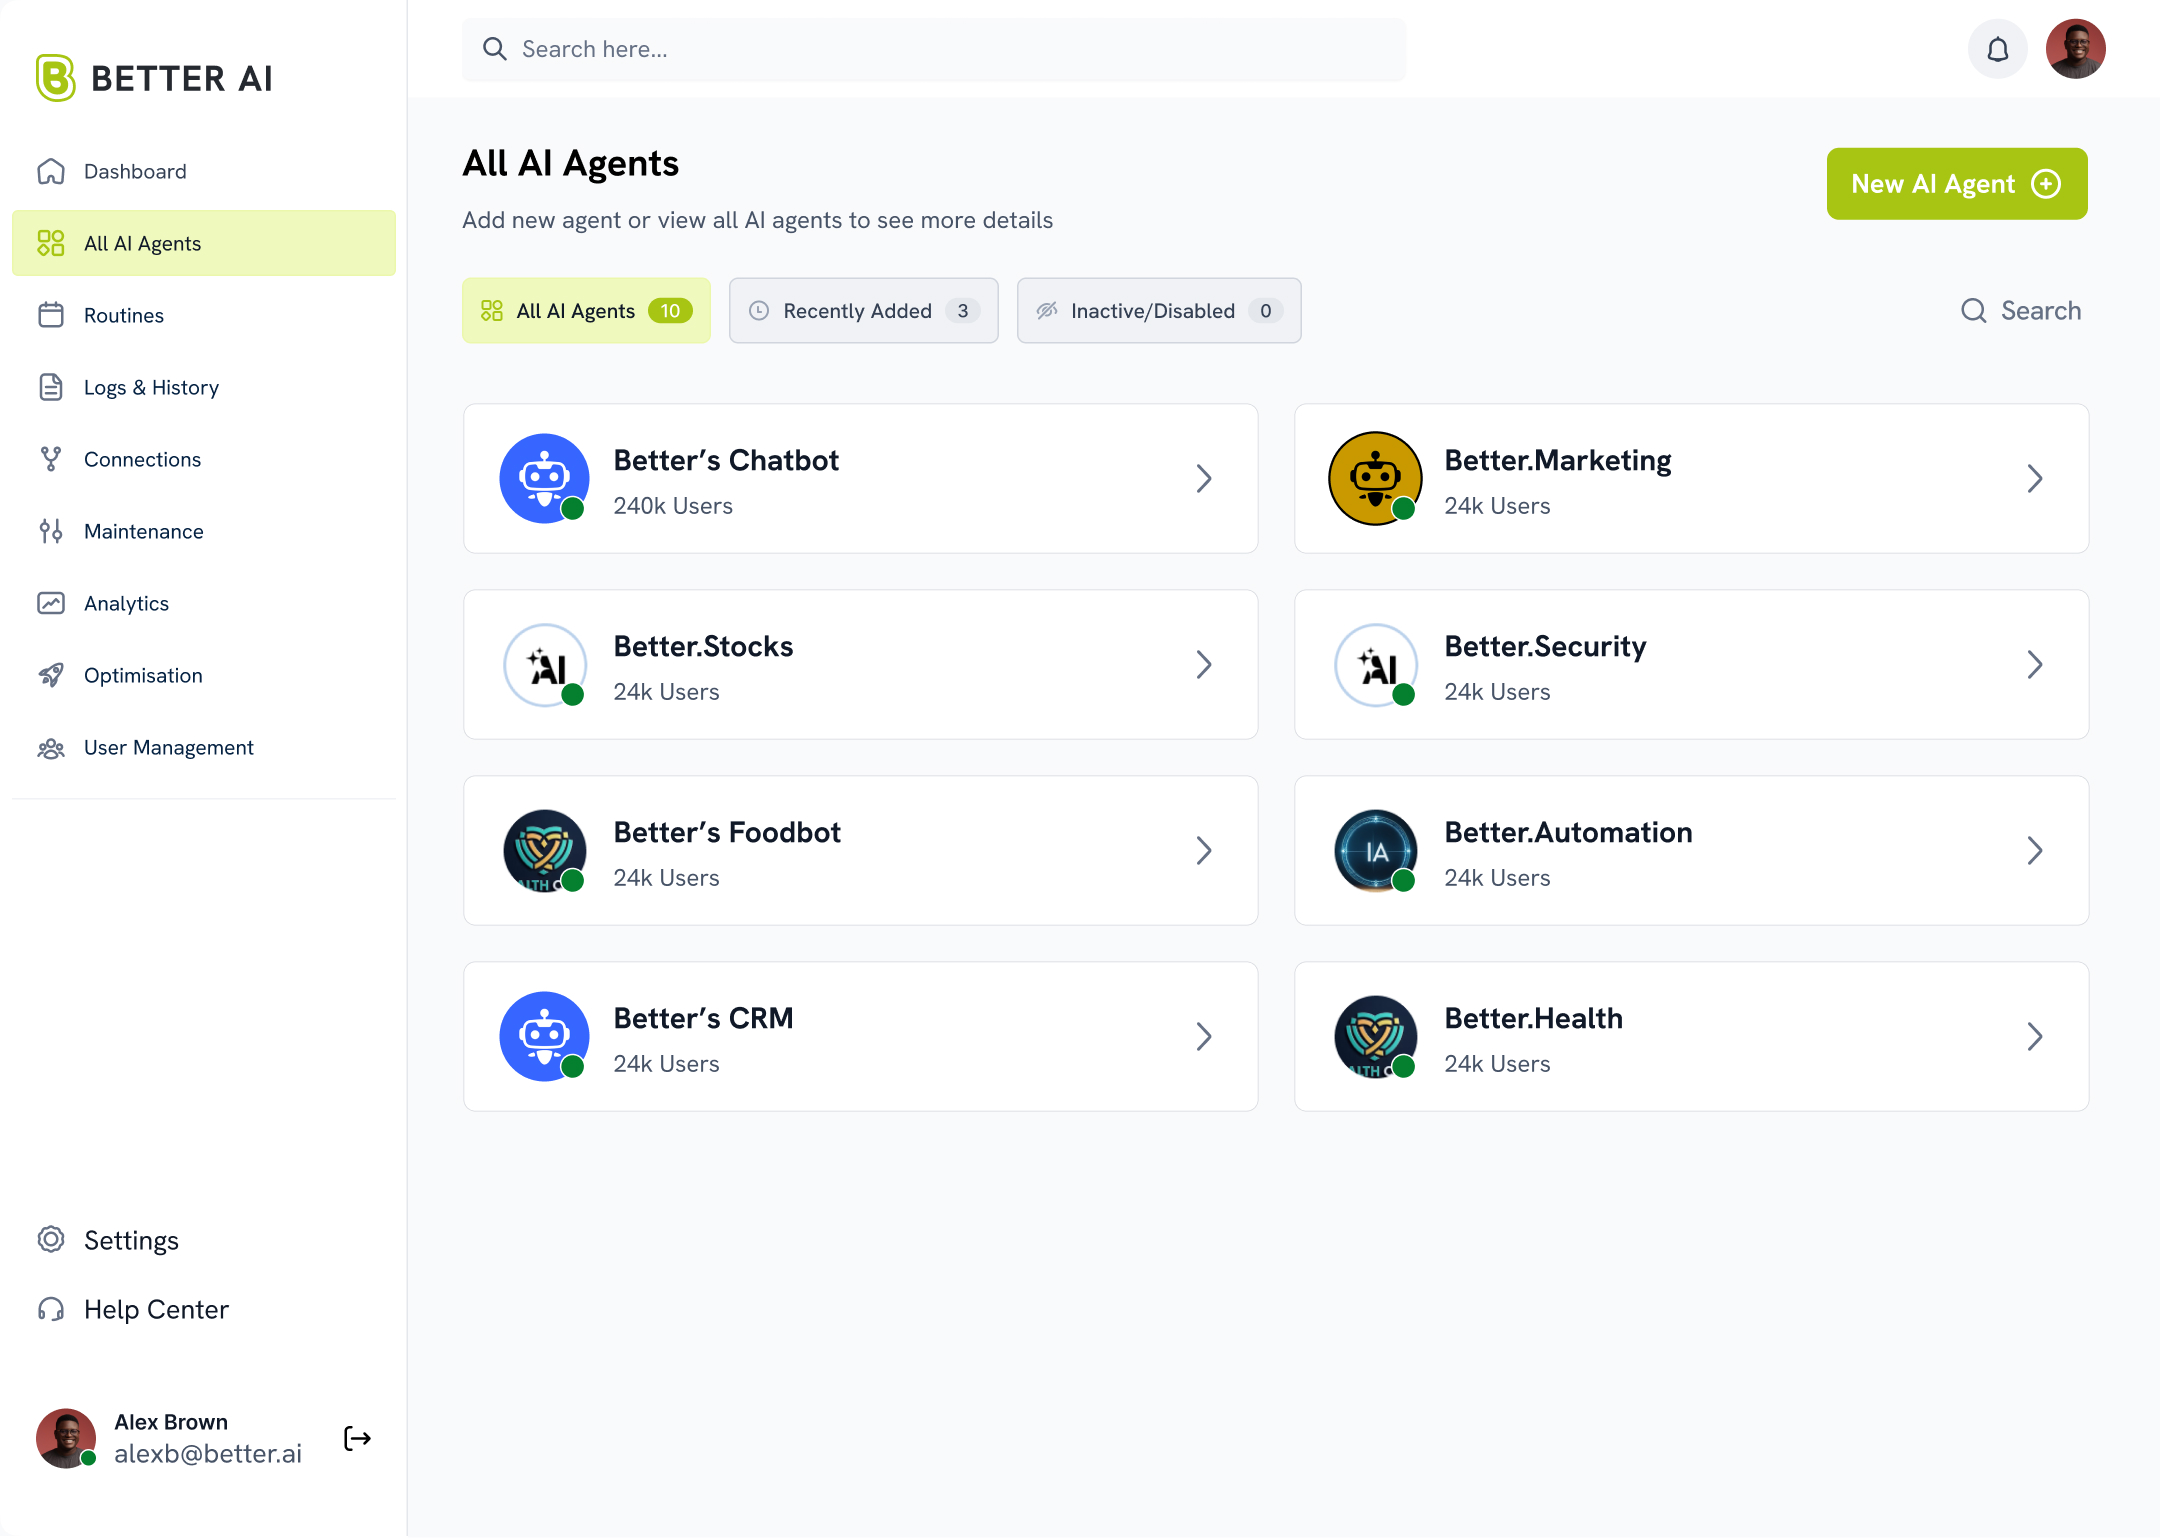Expand the Better.Security chevron arrow
Screen dimensions: 2160x1538
[2034, 665]
